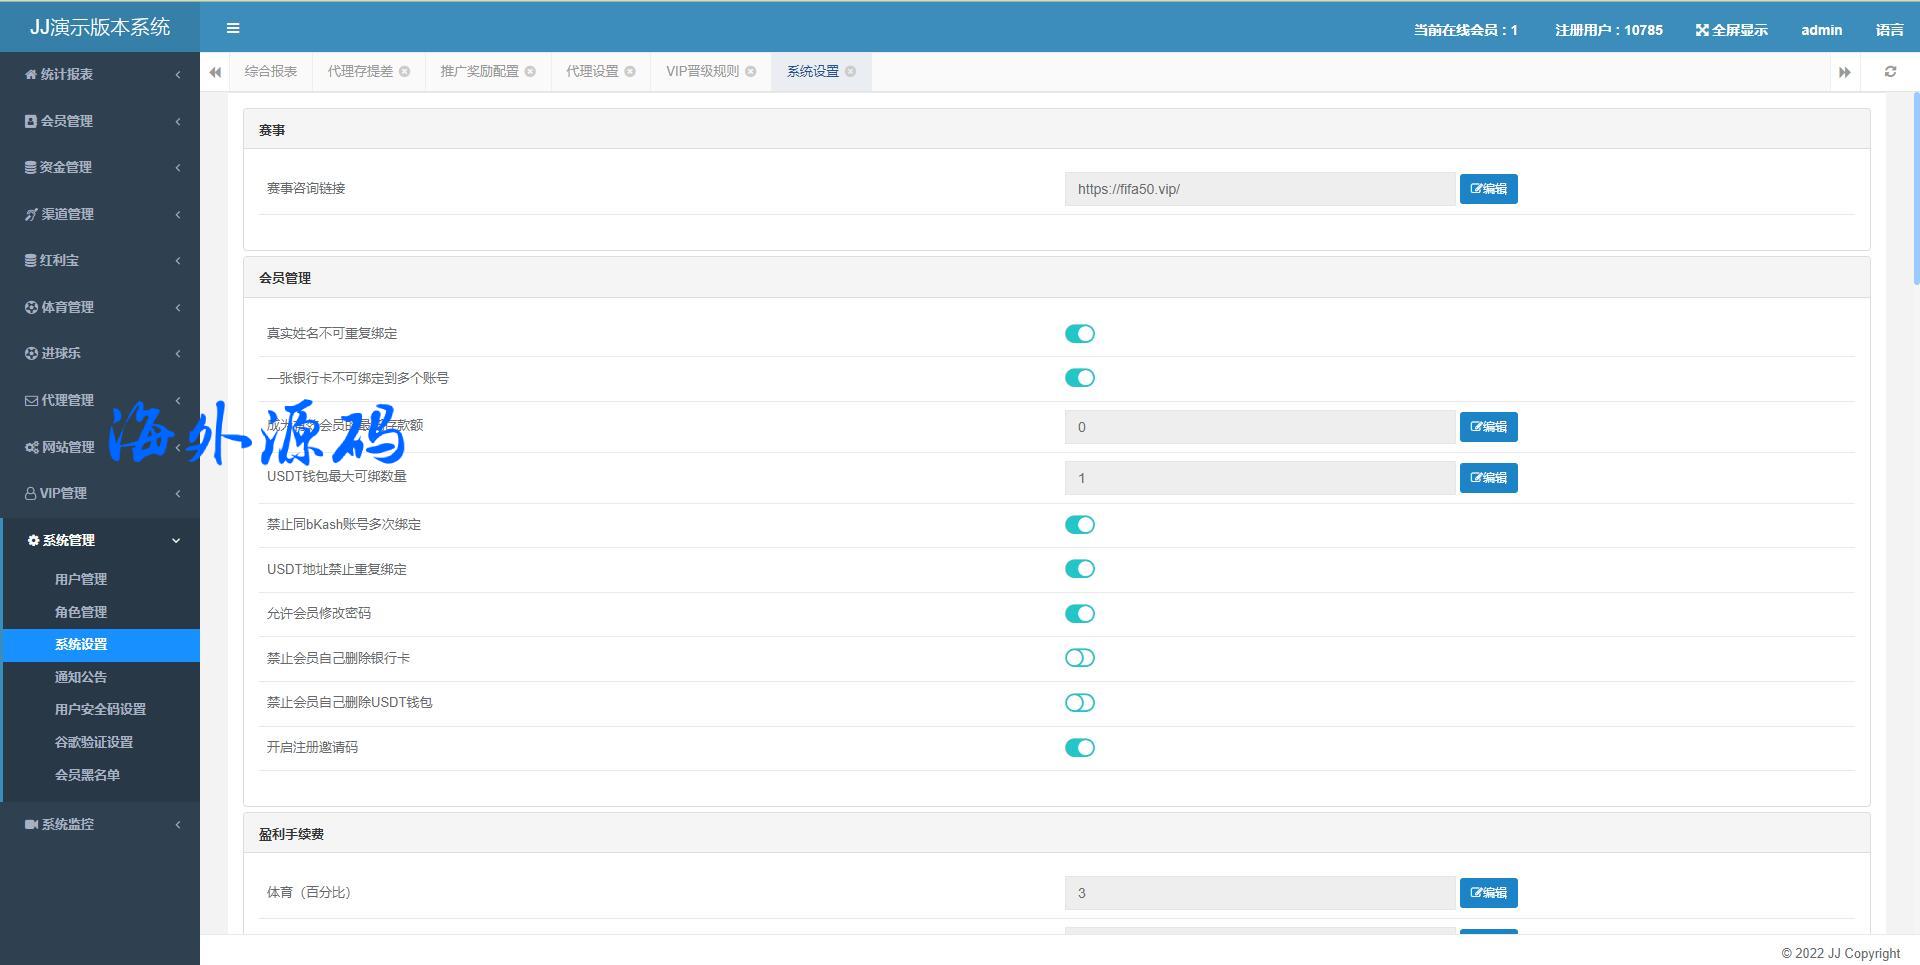Click 编辑 button for USDT钱包最大可绑数量
Viewport: 1920px width, 965px height.
tap(1488, 478)
